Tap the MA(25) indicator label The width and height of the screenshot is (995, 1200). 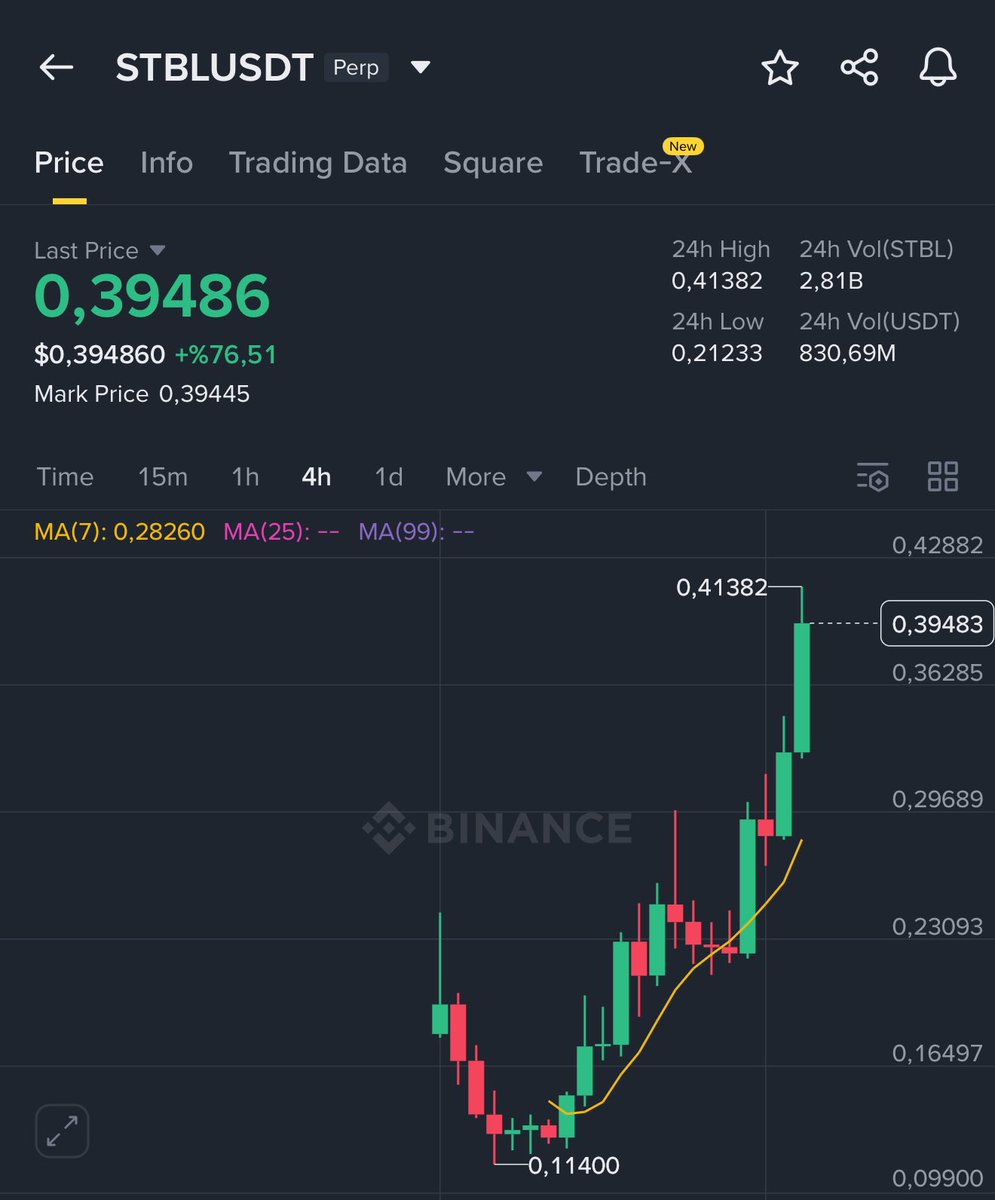click(x=281, y=531)
